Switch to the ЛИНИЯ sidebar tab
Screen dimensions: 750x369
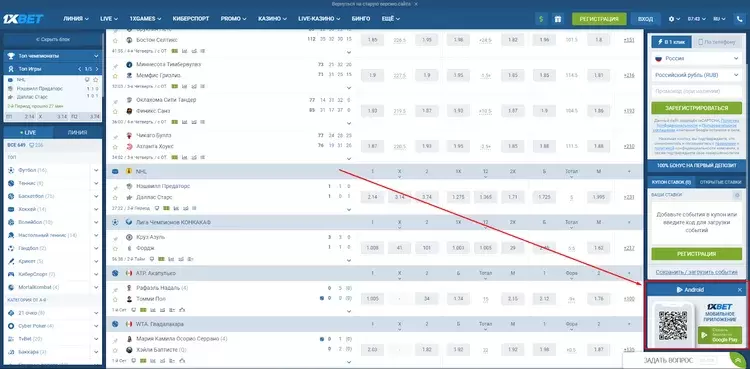pyautogui.click(x=77, y=133)
